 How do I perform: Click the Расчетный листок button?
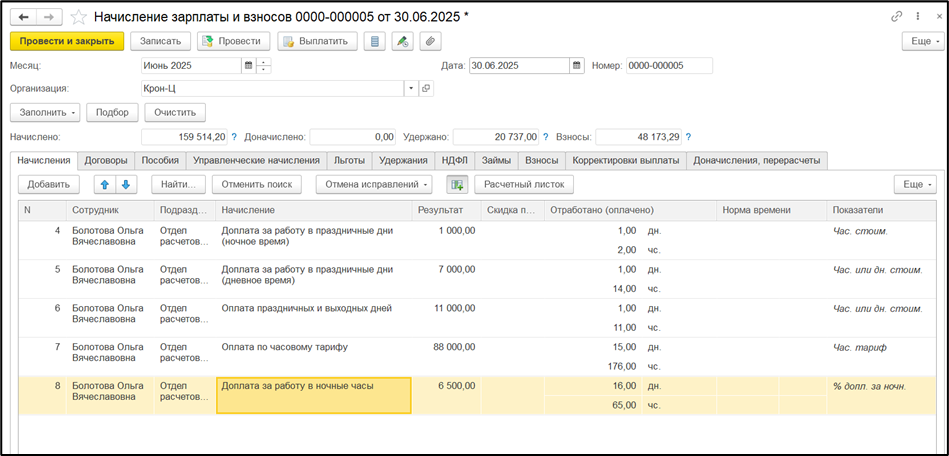click(524, 184)
